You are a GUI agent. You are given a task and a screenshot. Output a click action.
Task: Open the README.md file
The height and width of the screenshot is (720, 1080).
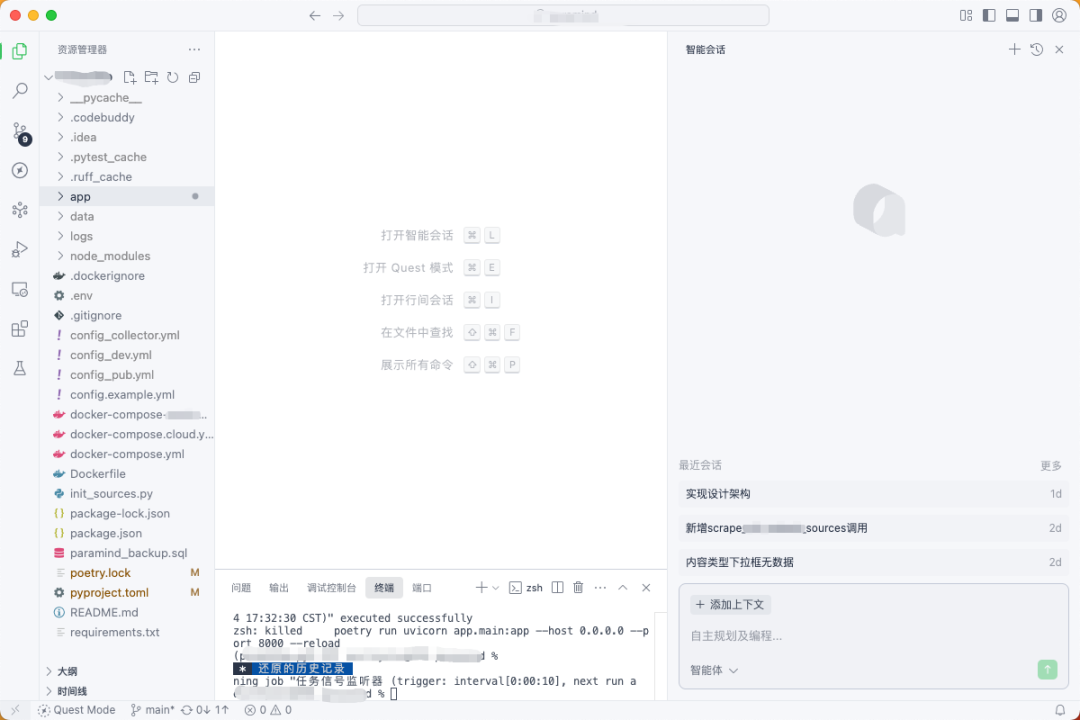coord(127,613)
